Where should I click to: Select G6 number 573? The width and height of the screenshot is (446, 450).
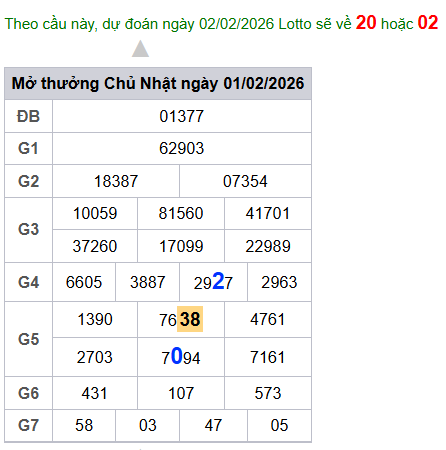tap(268, 393)
